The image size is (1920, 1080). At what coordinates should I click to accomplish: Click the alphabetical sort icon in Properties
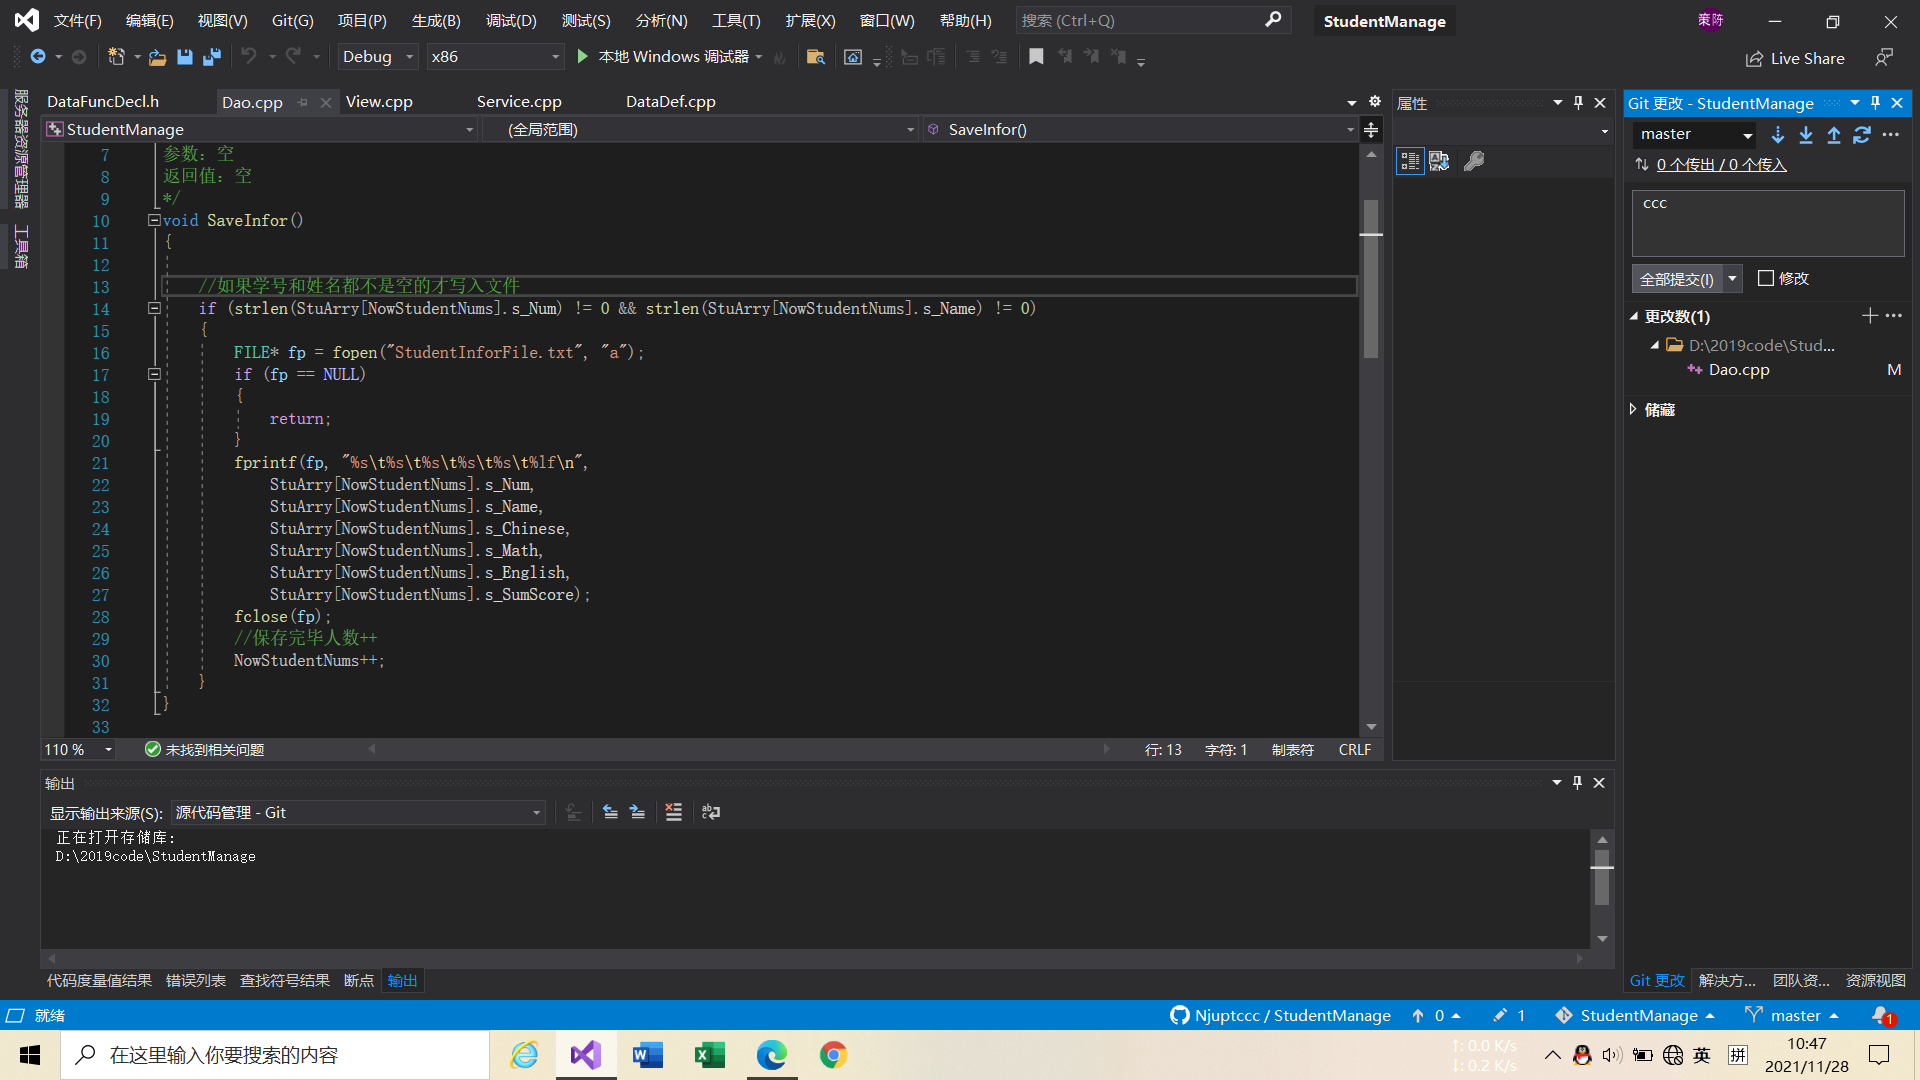click(x=1439, y=161)
